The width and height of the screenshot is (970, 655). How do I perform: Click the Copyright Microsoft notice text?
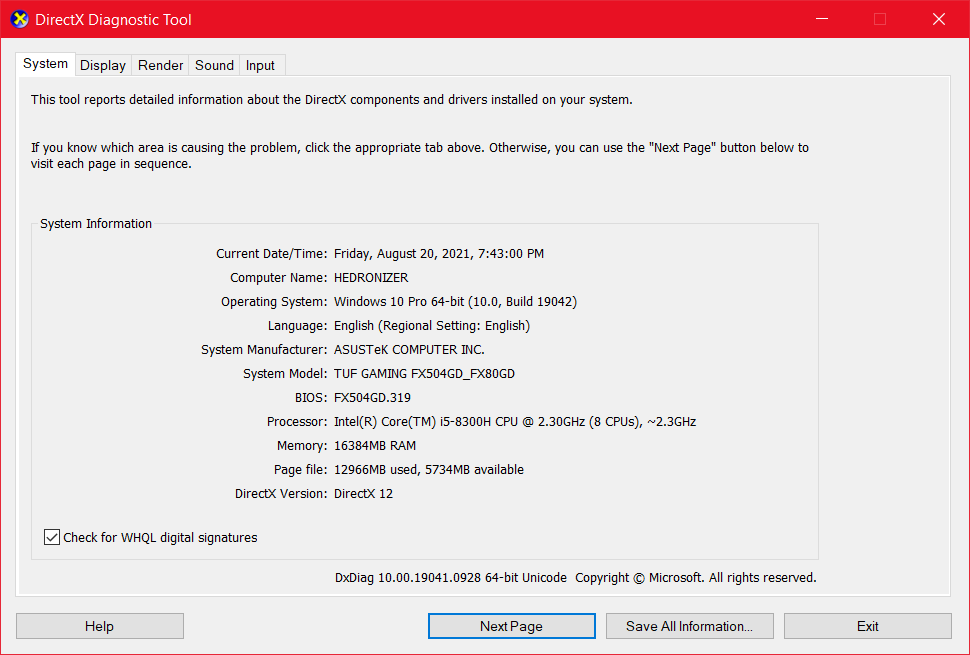[695, 578]
